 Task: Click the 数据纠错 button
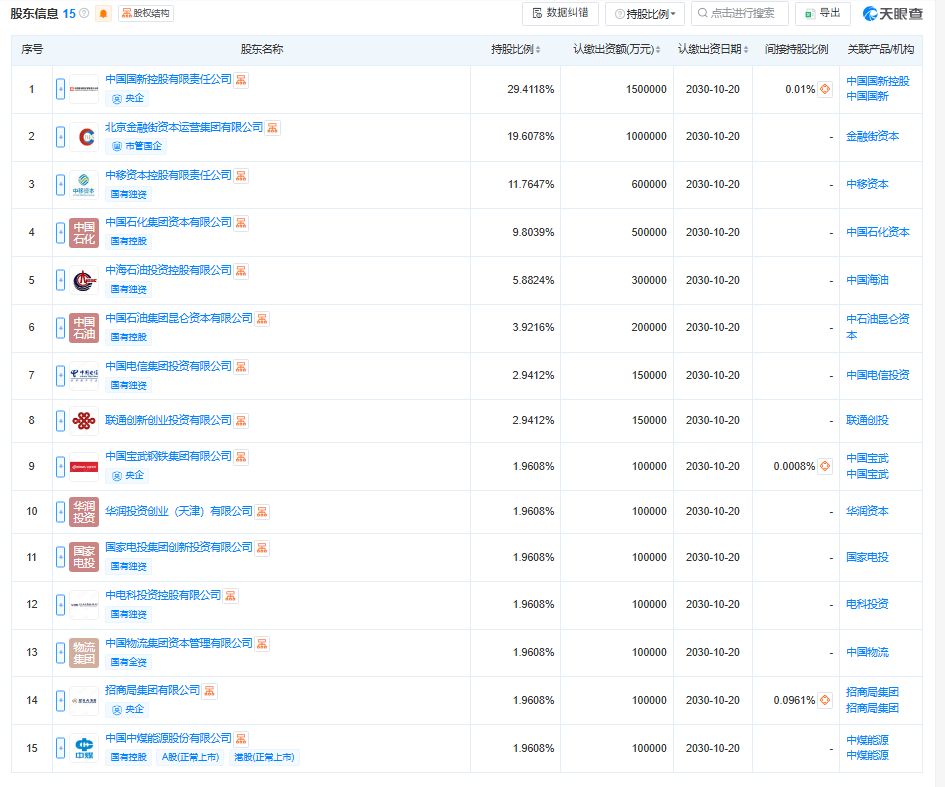click(560, 14)
